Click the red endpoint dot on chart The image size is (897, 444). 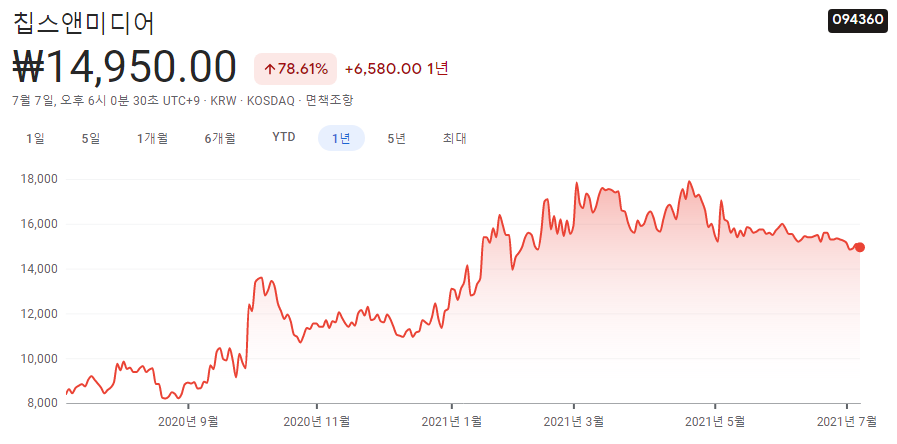click(x=859, y=247)
